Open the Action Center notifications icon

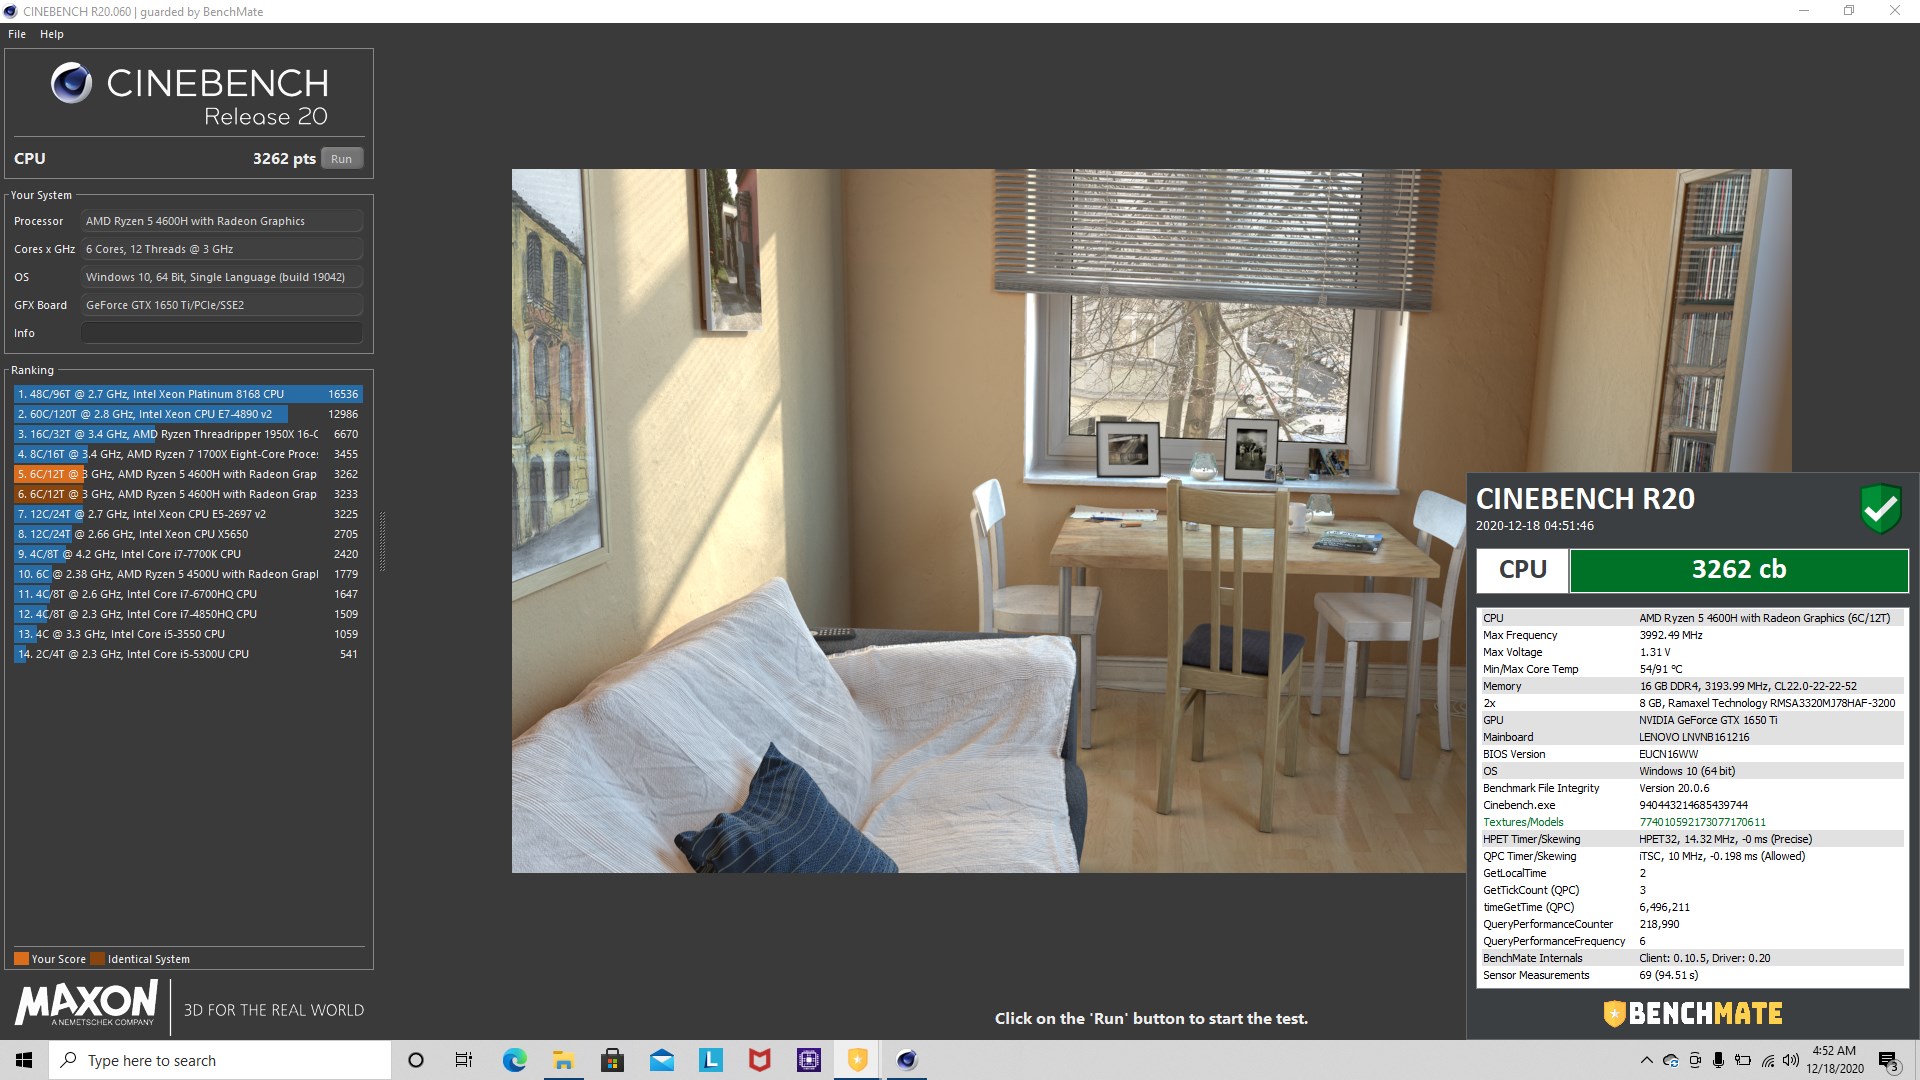(1889, 1061)
